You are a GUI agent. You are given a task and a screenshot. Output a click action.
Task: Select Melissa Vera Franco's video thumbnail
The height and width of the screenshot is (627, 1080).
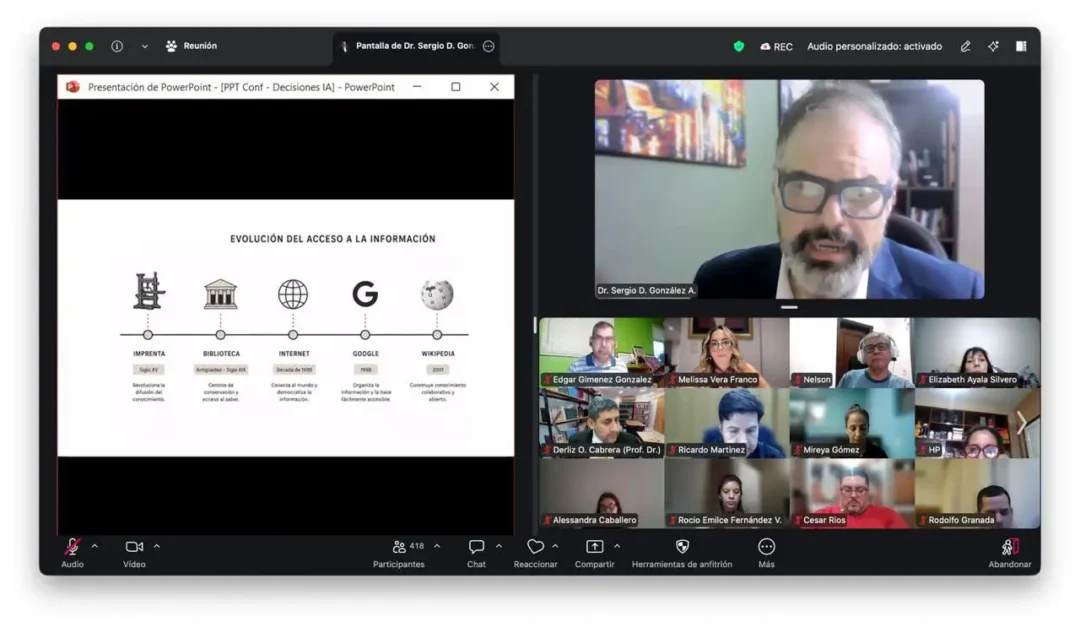(x=726, y=352)
